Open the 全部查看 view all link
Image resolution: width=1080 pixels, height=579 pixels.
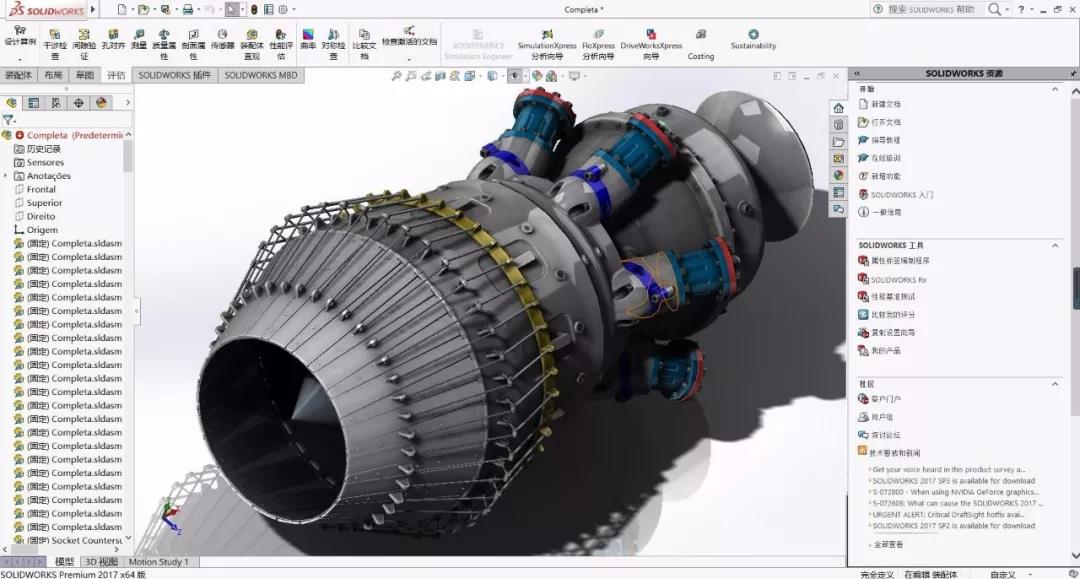pyautogui.click(x=887, y=545)
